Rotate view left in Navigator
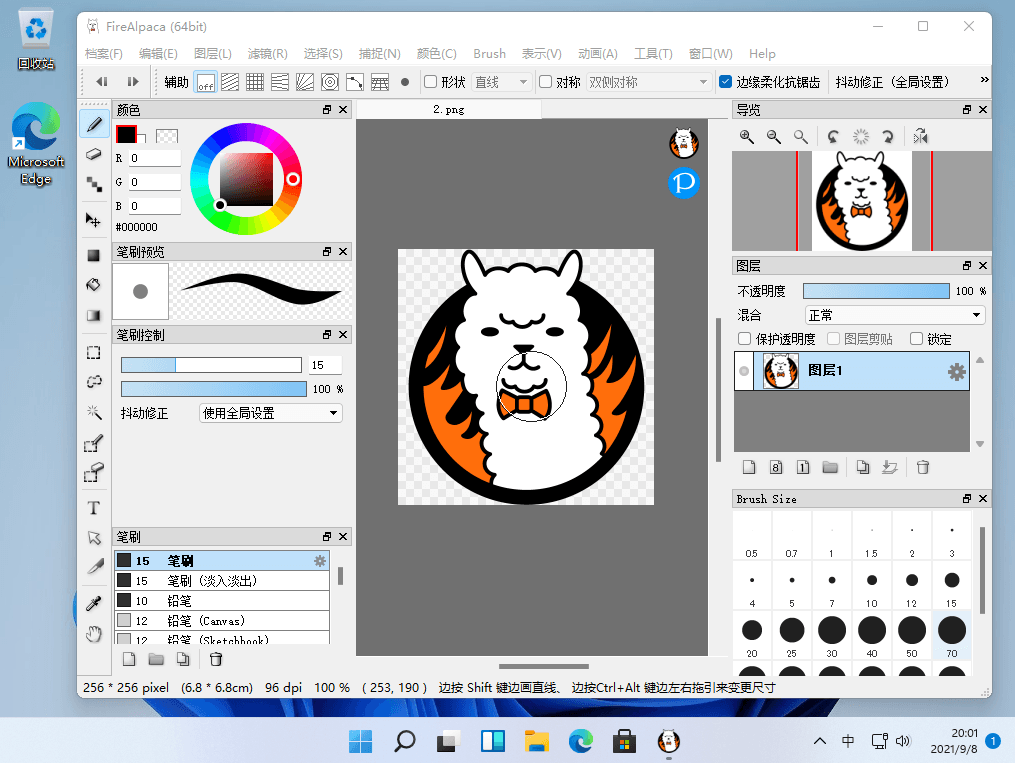This screenshot has width=1015, height=763. pyautogui.click(x=833, y=137)
